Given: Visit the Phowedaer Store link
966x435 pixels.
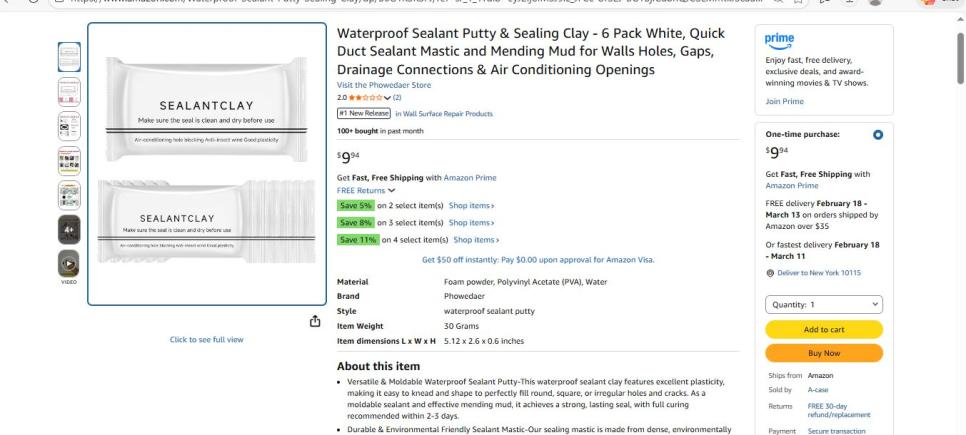Looking at the screenshot, I should (x=384, y=86).
